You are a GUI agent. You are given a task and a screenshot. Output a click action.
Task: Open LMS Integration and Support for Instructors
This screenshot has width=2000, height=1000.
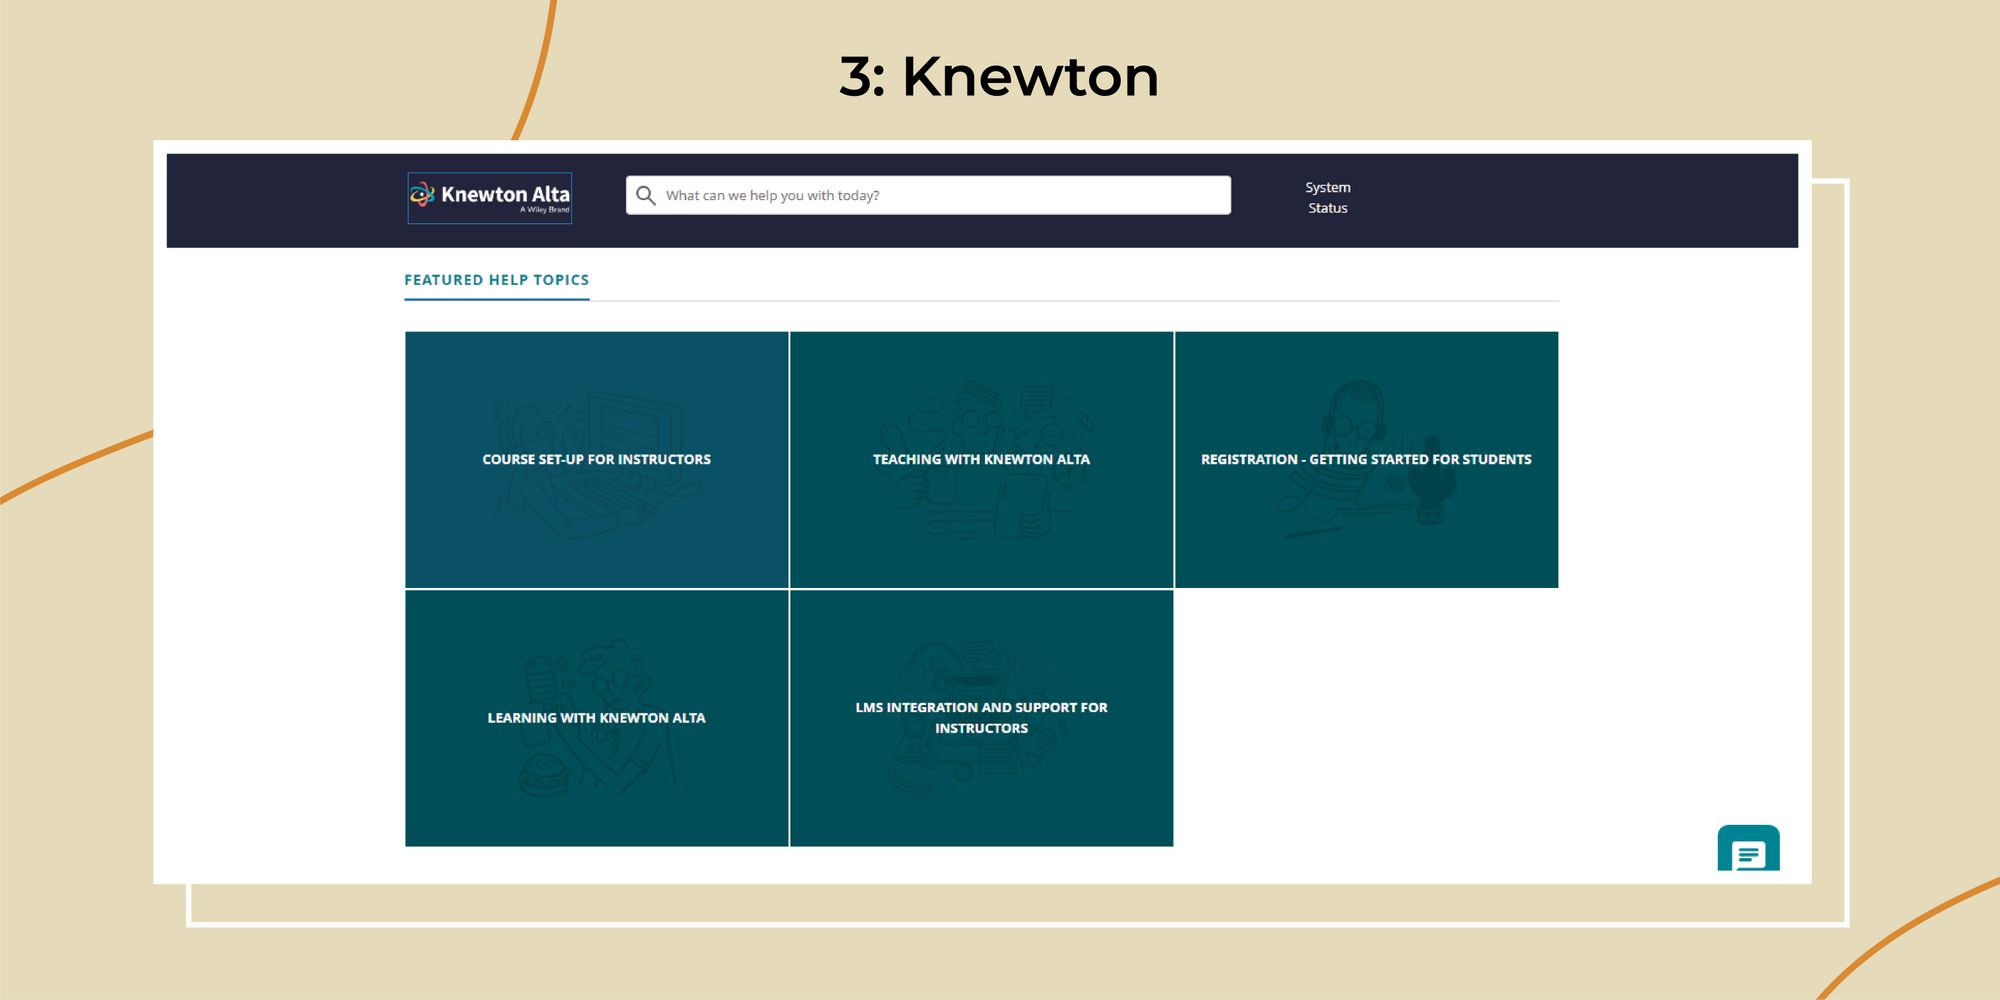pyautogui.click(x=983, y=717)
